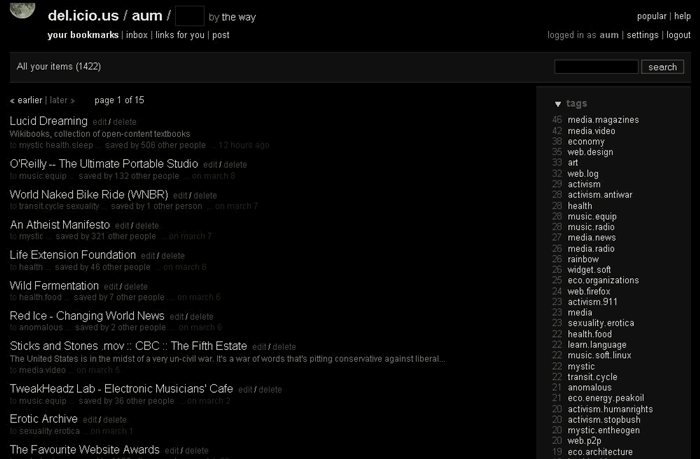Image resolution: width=700 pixels, height=459 pixels.
Task: Open O'Reilly Ultimate Portable Studio link
Action: [x=104, y=164]
